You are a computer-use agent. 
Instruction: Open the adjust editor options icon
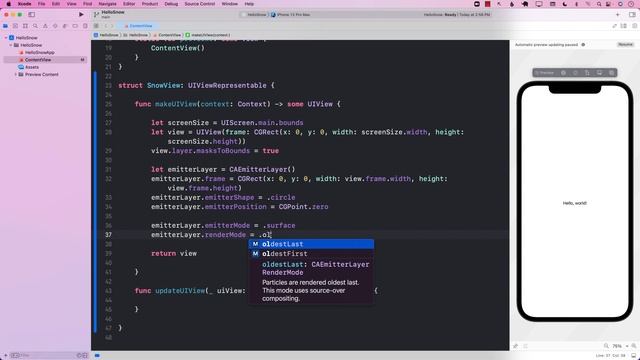[x=624, y=26]
